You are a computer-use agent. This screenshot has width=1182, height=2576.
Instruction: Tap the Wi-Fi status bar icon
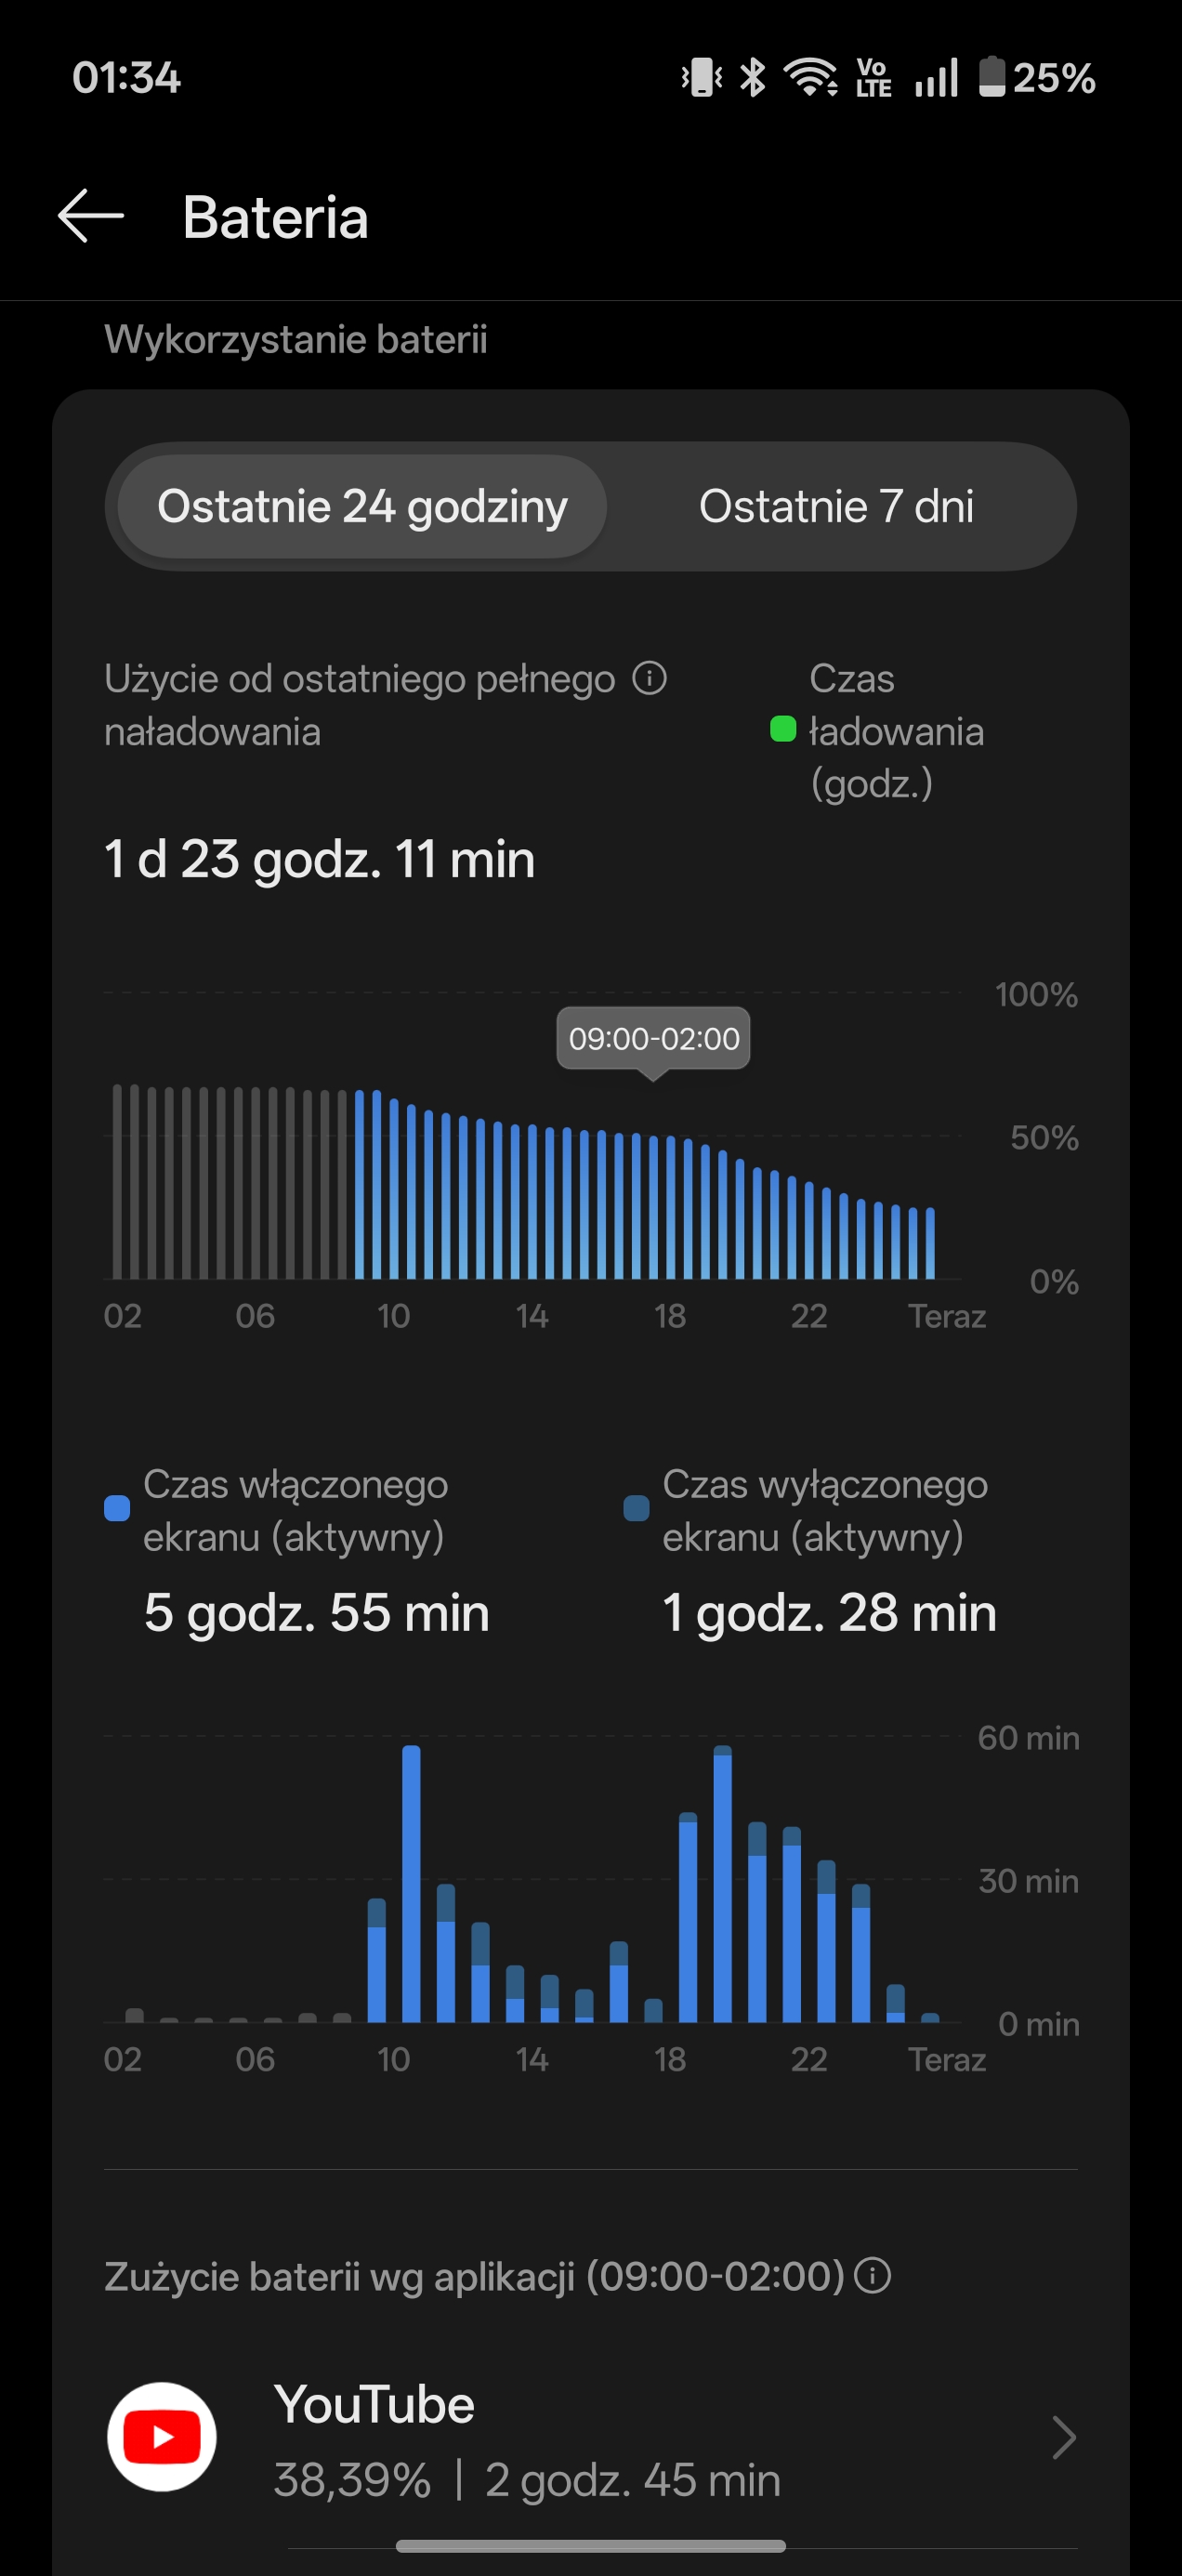(810, 77)
